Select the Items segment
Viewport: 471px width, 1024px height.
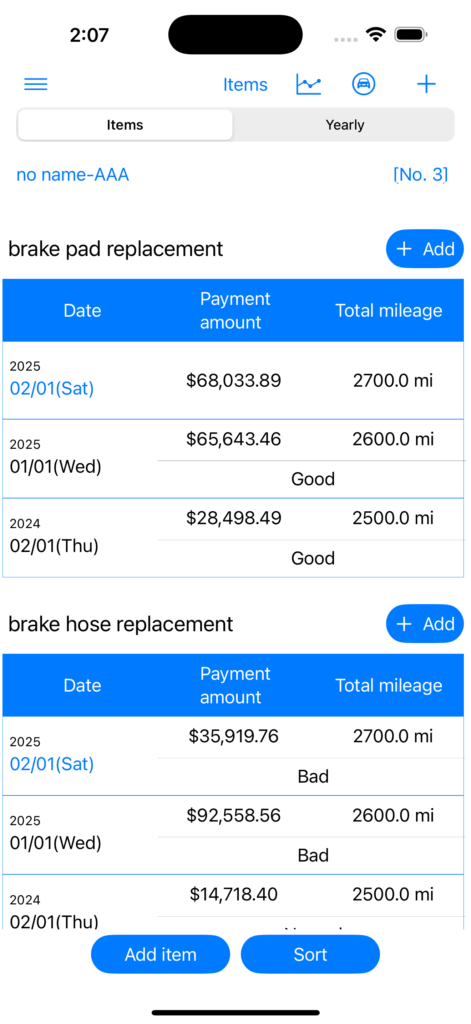coord(125,125)
